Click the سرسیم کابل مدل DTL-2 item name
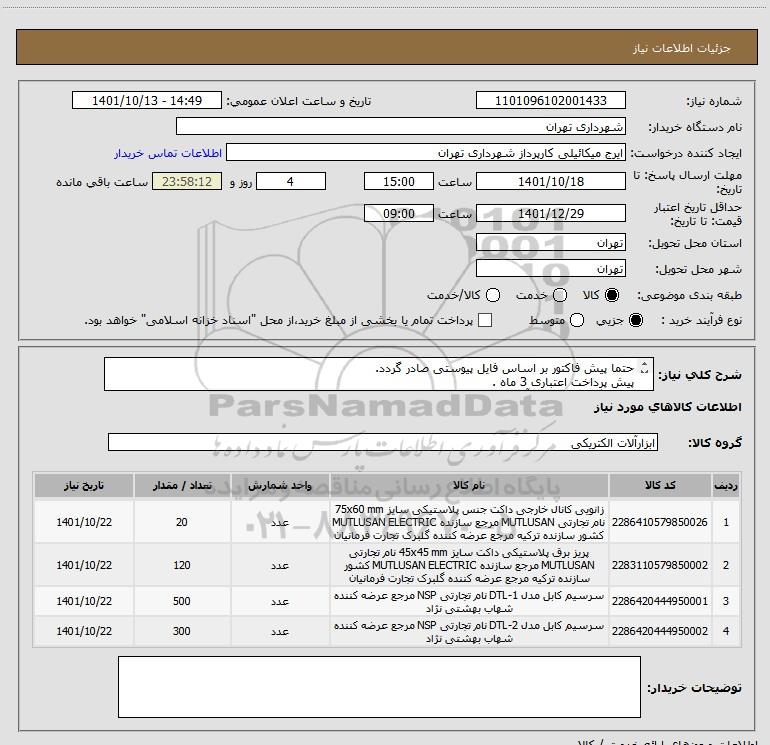The image size is (770, 745). pyautogui.click(x=468, y=632)
